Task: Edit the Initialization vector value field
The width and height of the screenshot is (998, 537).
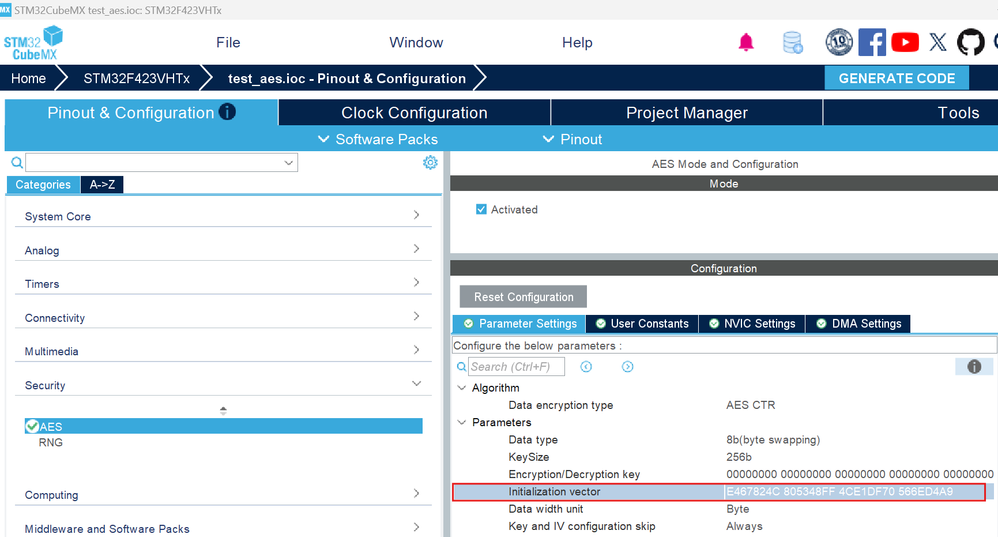Action: pos(855,492)
